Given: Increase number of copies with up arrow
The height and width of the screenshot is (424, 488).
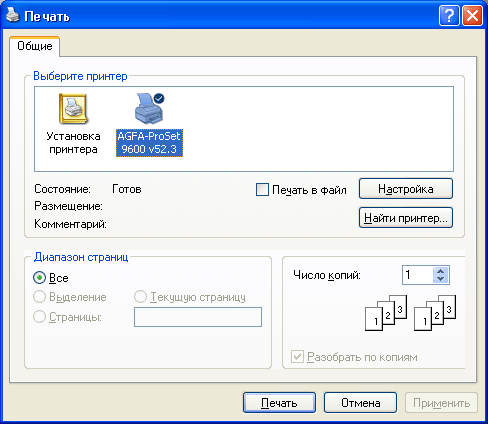Looking at the screenshot, I should (x=441, y=271).
